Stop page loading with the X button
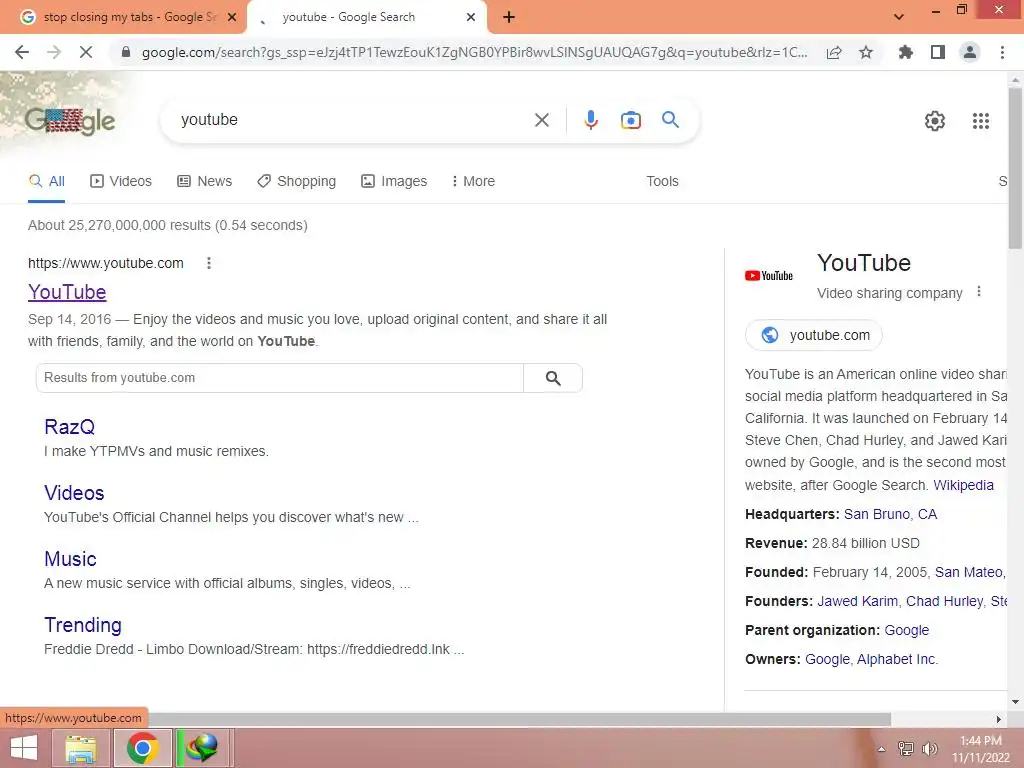The height and width of the screenshot is (768, 1024). click(x=86, y=52)
